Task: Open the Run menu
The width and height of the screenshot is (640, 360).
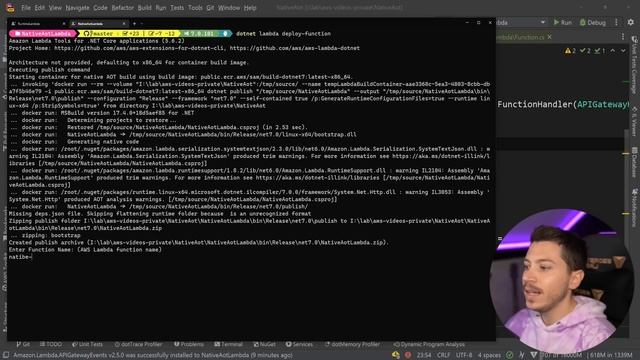Action: coord(161,8)
